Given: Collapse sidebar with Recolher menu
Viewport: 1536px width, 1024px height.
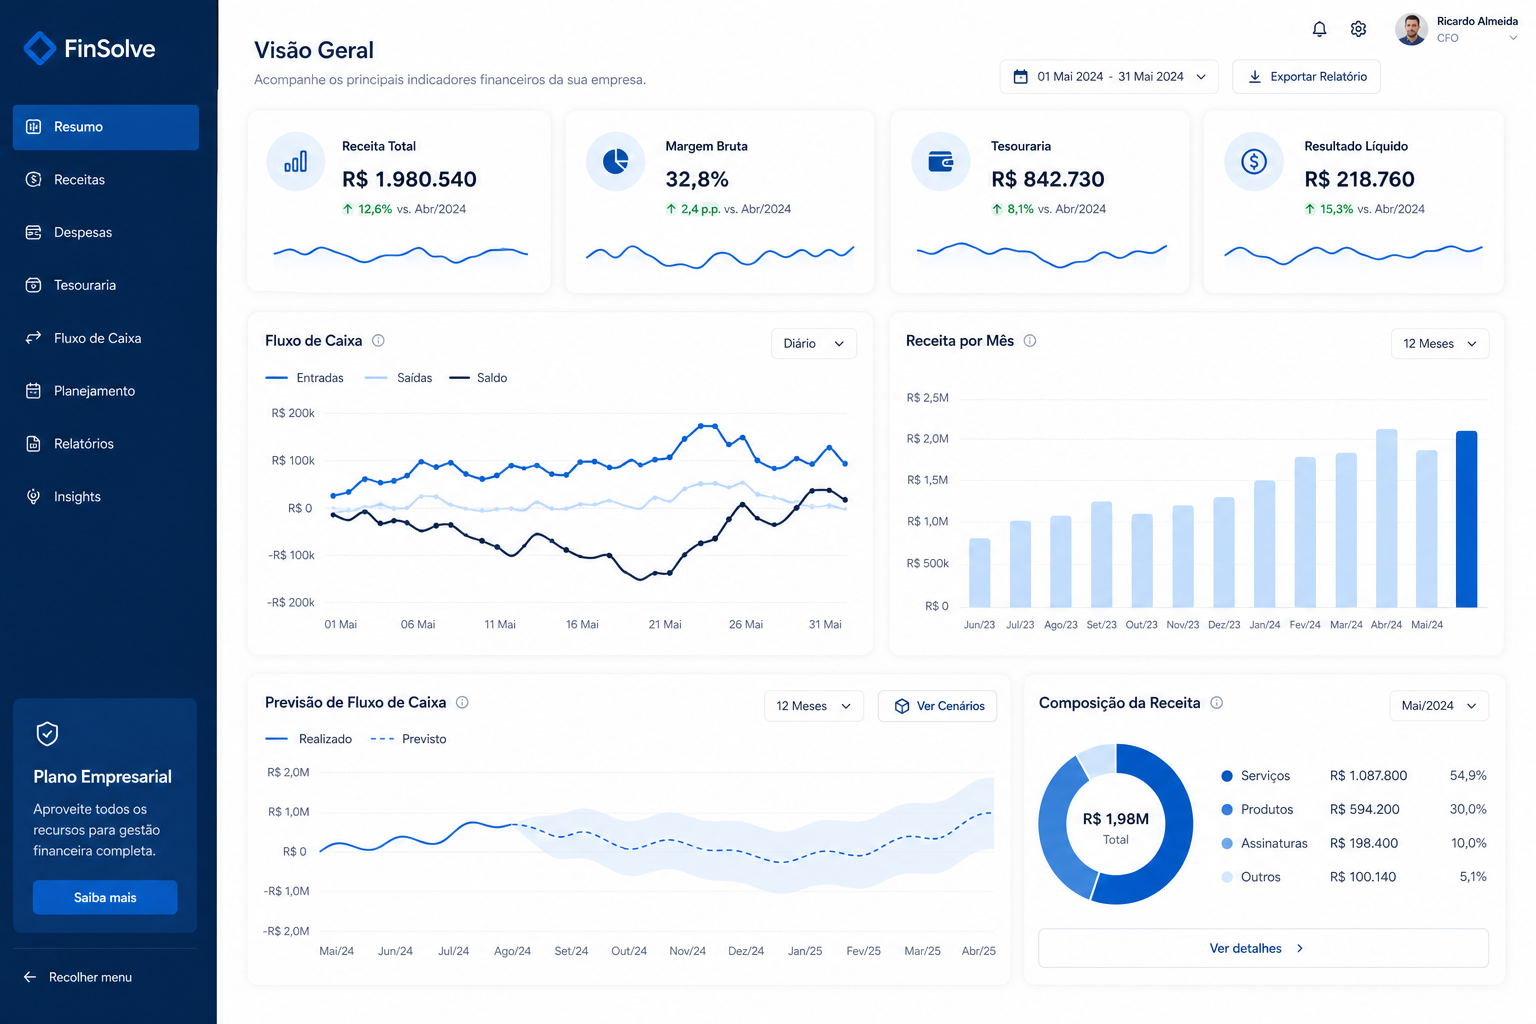Looking at the screenshot, I should click(x=78, y=977).
